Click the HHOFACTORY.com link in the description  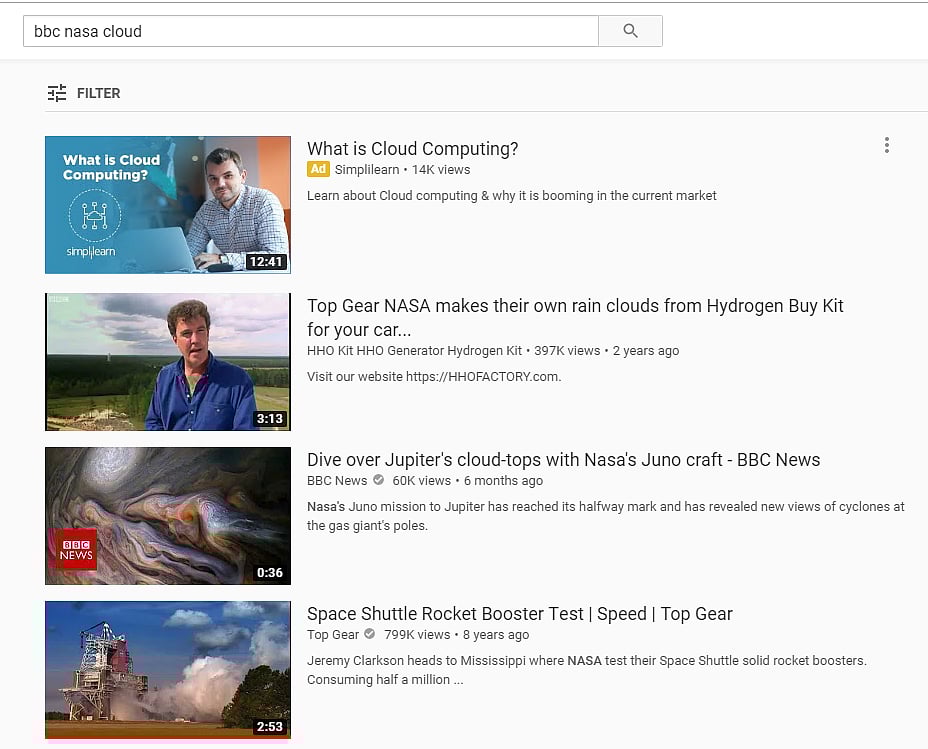[x=486, y=377]
